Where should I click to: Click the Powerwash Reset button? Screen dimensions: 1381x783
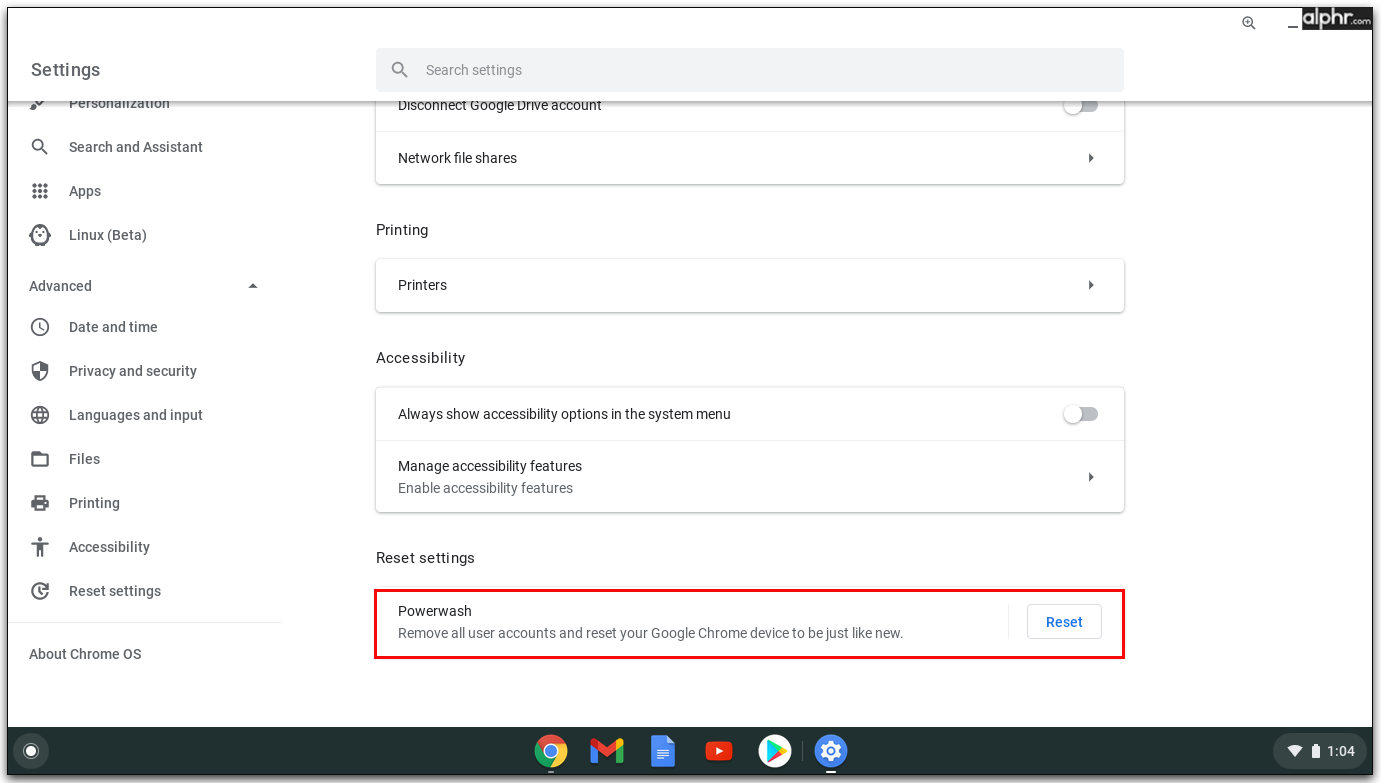click(x=1064, y=622)
